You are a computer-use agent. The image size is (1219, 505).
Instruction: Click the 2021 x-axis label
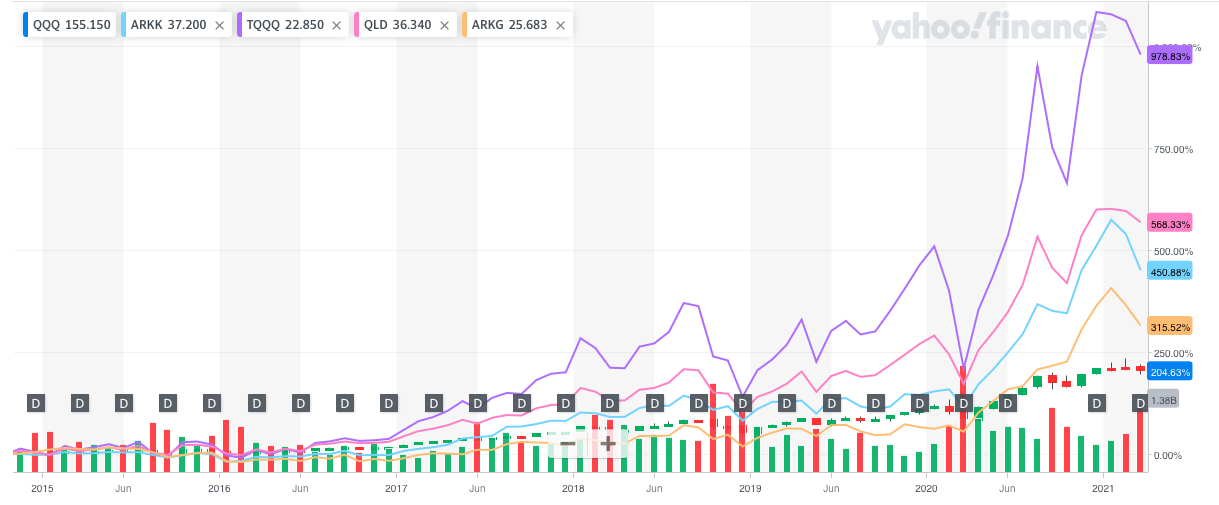tap(1103, 488)
